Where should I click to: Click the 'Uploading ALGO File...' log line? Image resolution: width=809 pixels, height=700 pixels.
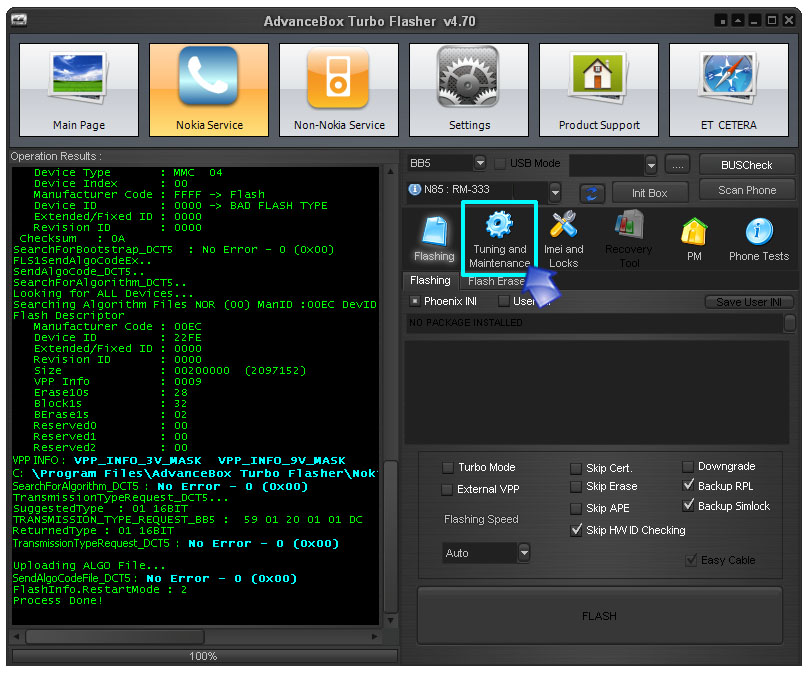point(89,565)
